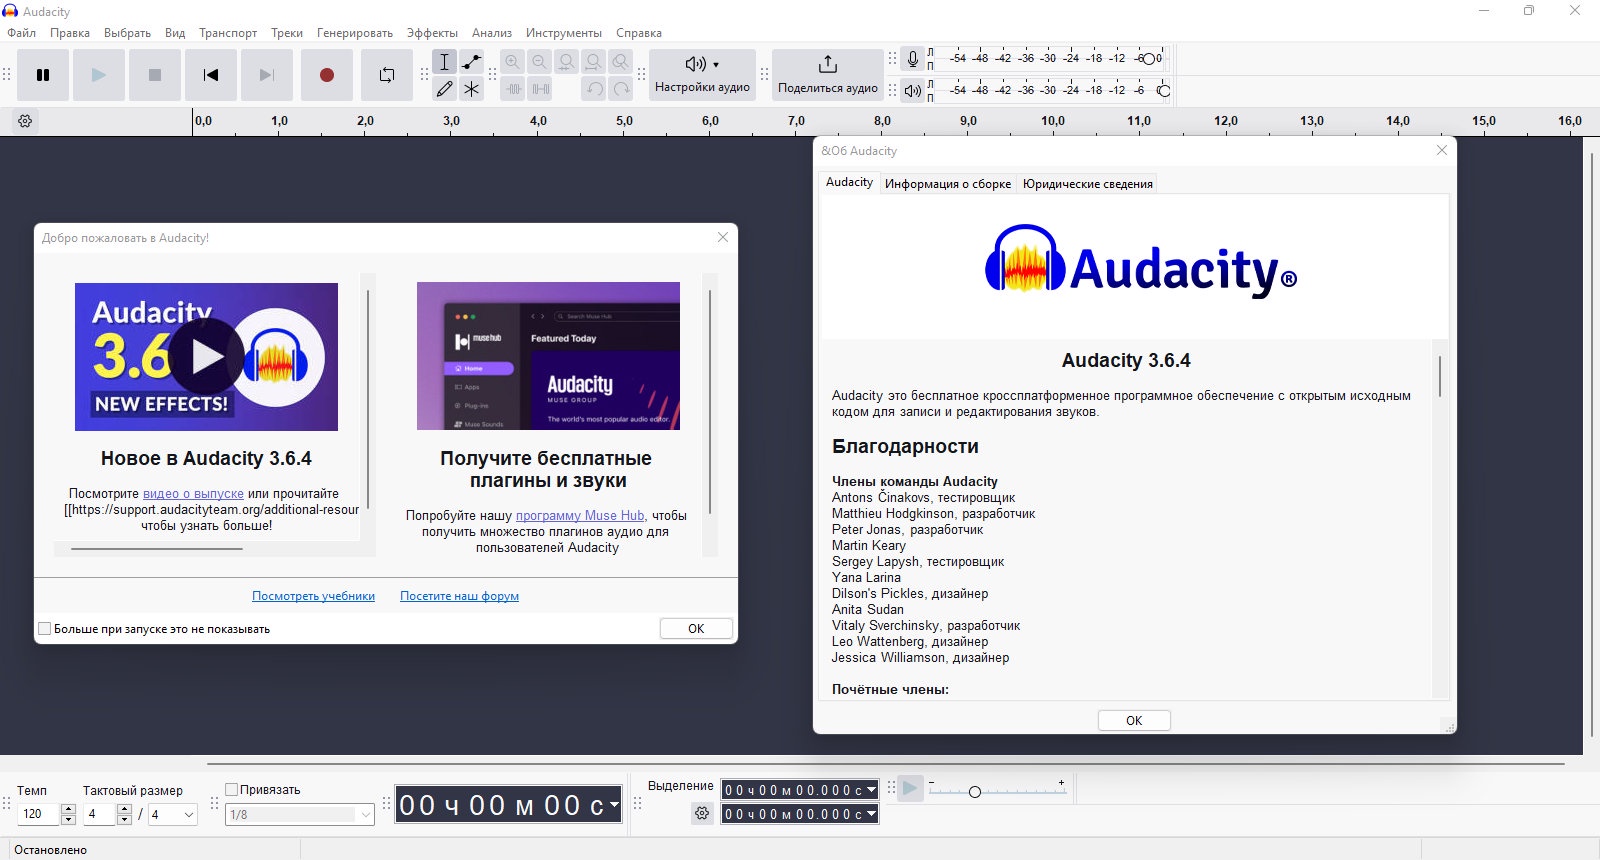The height and width of the screenshot is (860, 1600).
Task: Click the Trim audio outside selection icon
Action: click(x=513, y=89)
